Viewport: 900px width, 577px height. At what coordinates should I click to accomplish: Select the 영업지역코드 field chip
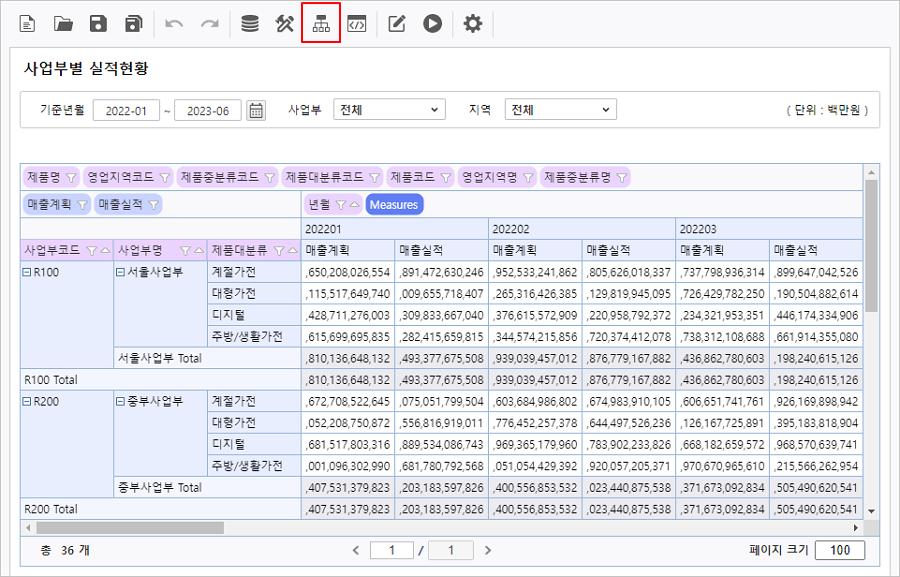(x=121, y=178)
